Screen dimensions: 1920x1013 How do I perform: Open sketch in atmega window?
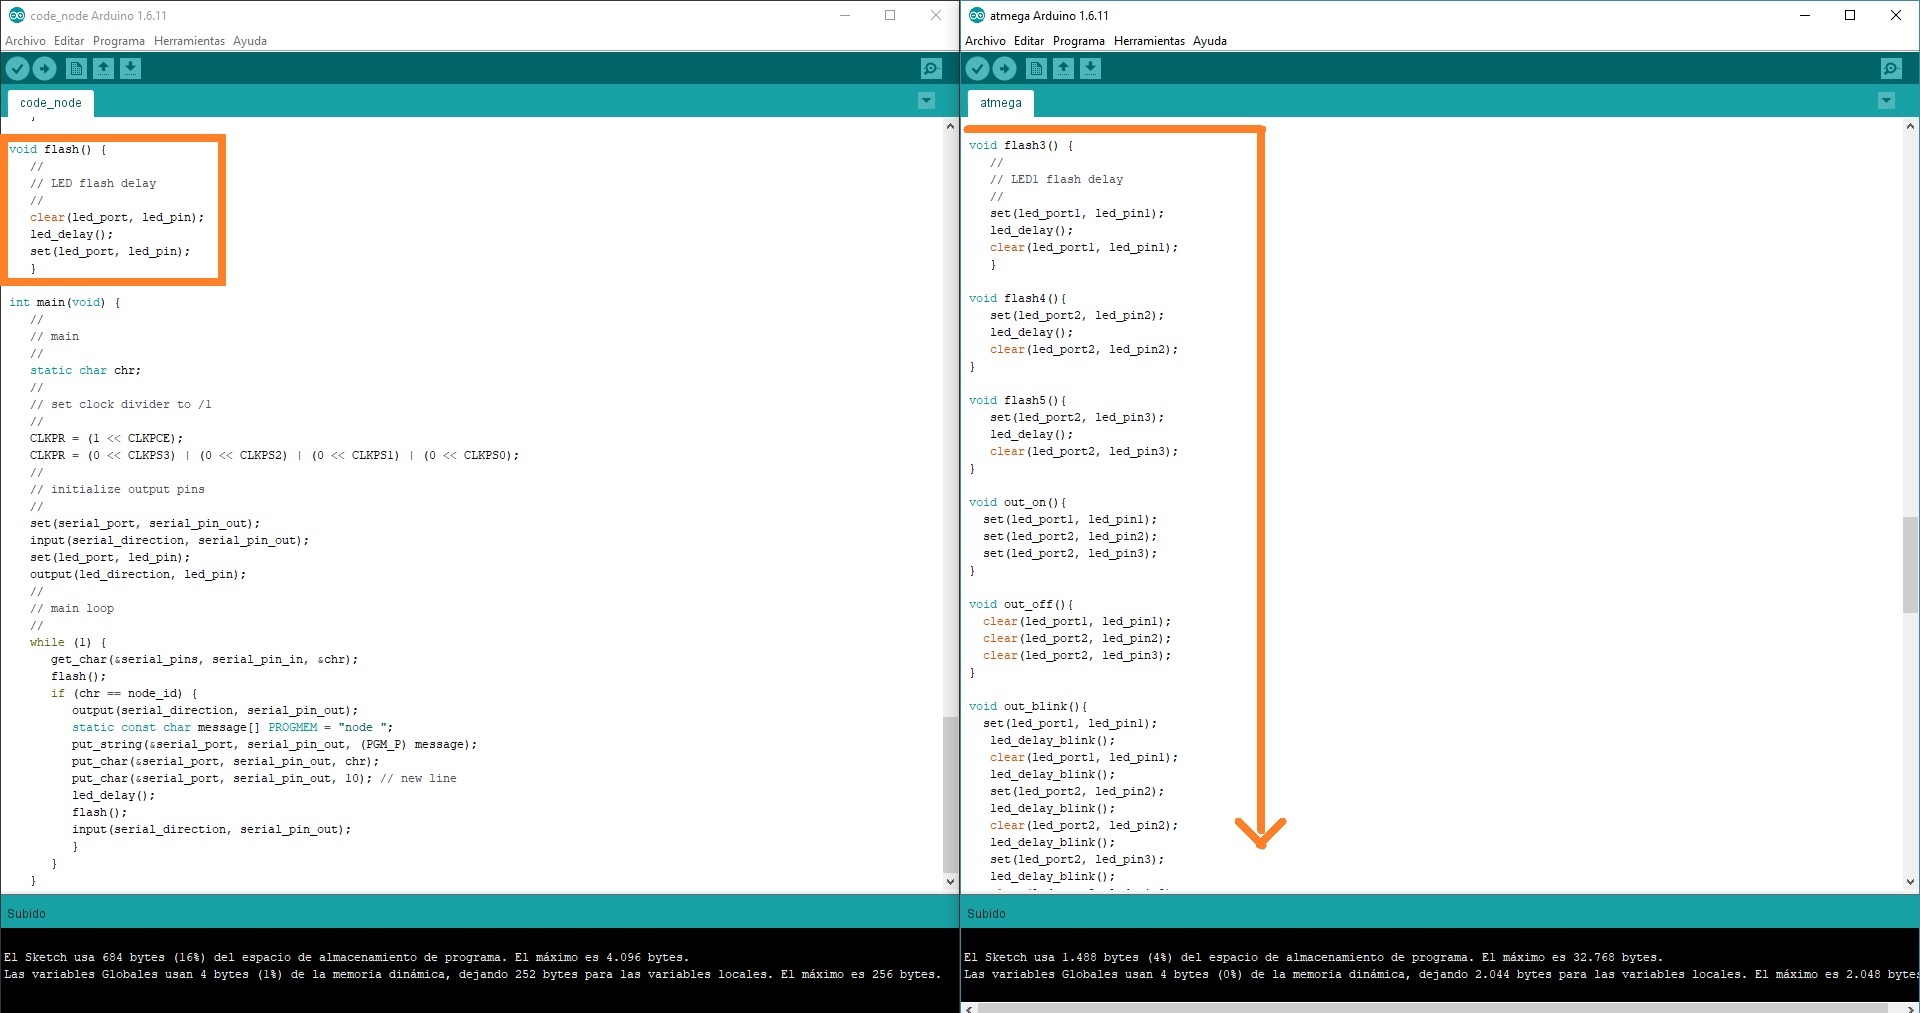(1063, 68)
